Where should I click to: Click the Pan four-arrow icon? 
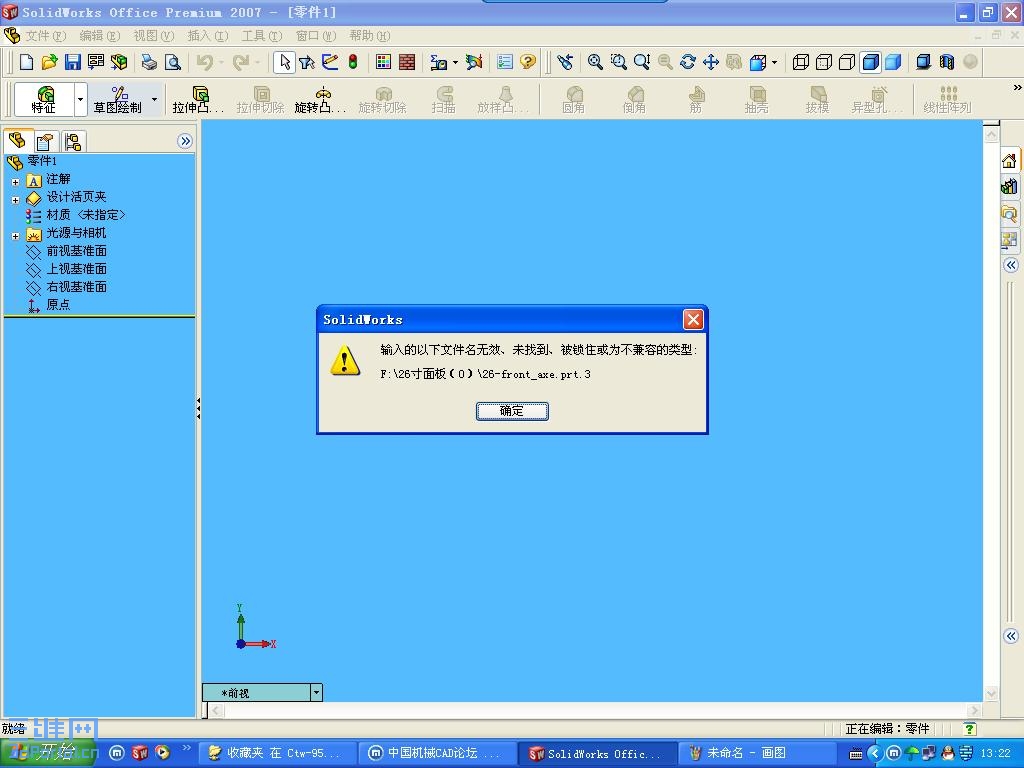(x=711, y=62)
